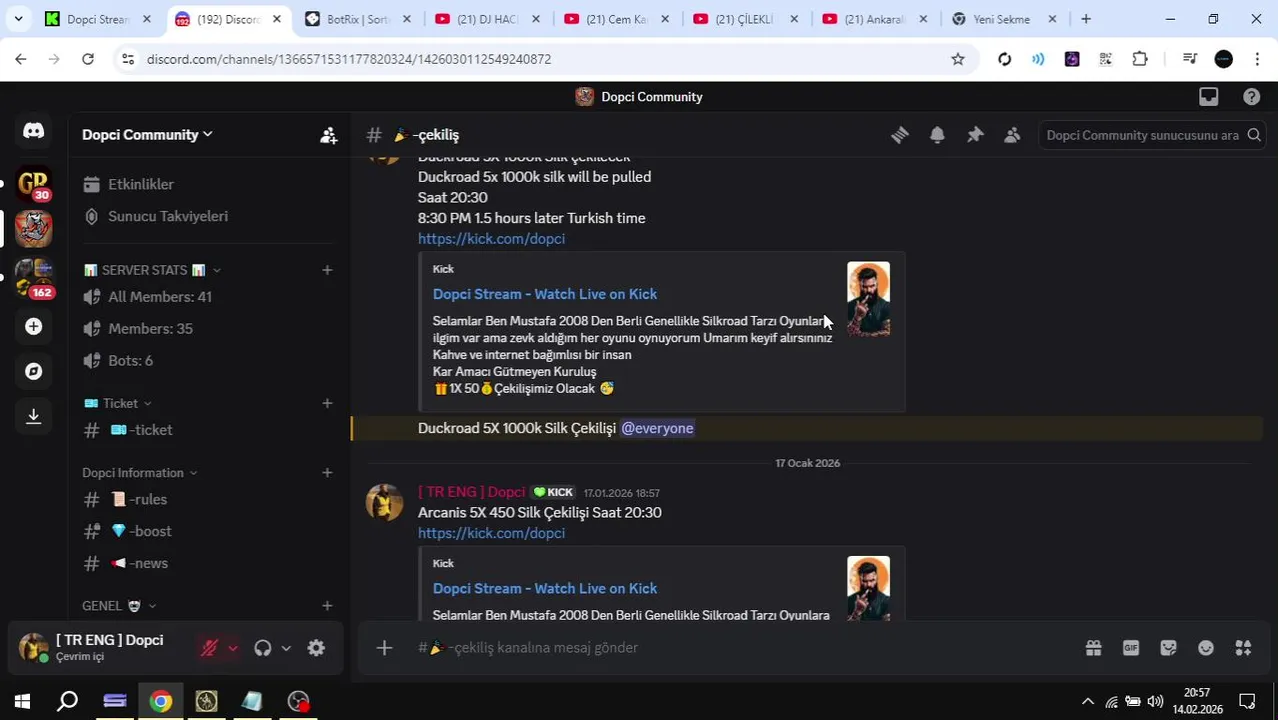
Task: Click [ TR ENG ] Dopci message author name
Action: 471,492
